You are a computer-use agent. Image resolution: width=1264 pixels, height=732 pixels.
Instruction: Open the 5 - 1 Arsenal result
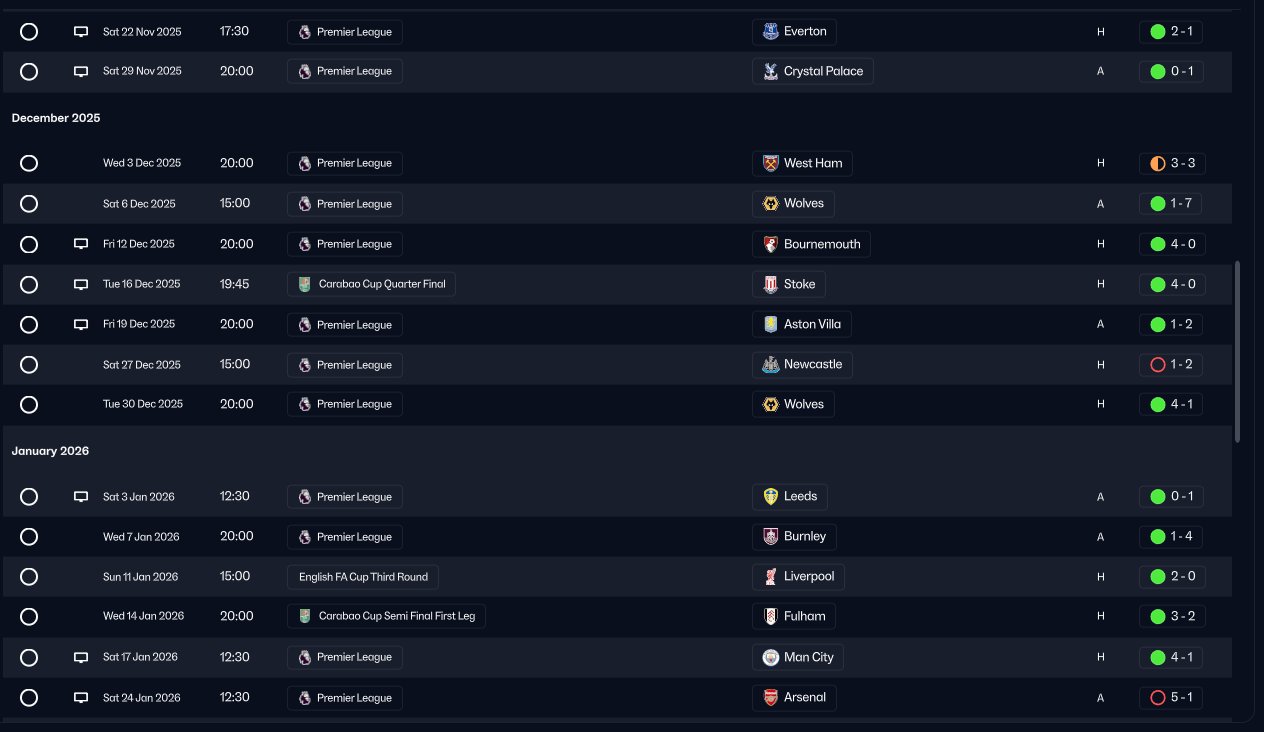[1172, 697]
